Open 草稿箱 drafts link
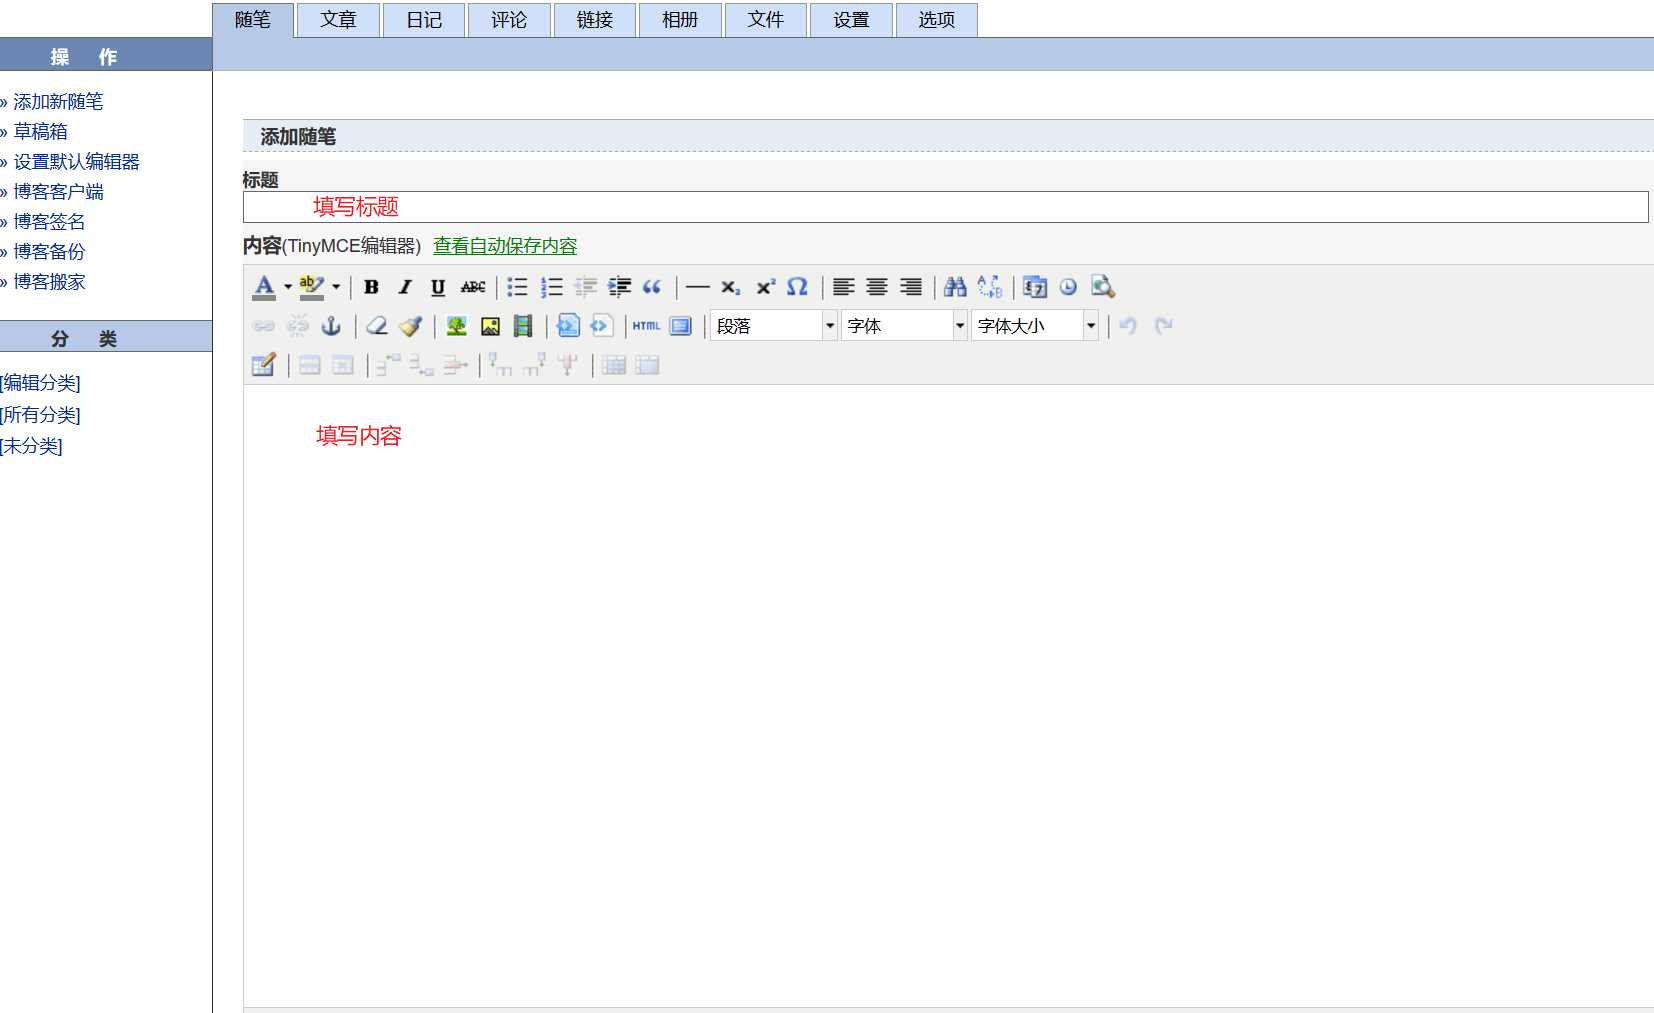 (x=40, y=132)
